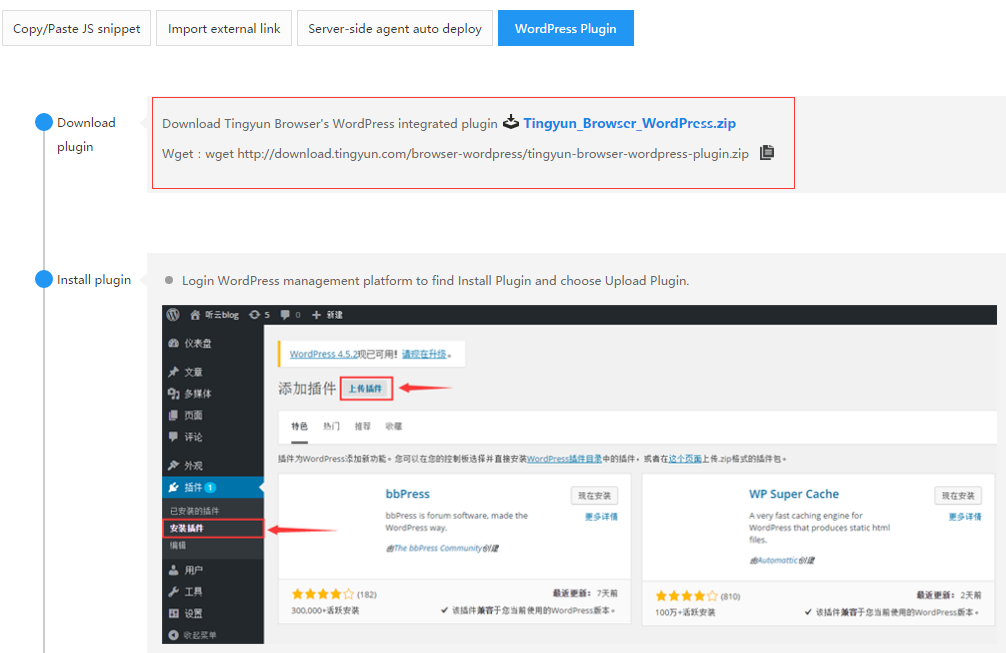Click the download icon beside Tingyun_Browser_WordPress.zip
Screen dimensions: 1006x653
[x=510, y=123]
